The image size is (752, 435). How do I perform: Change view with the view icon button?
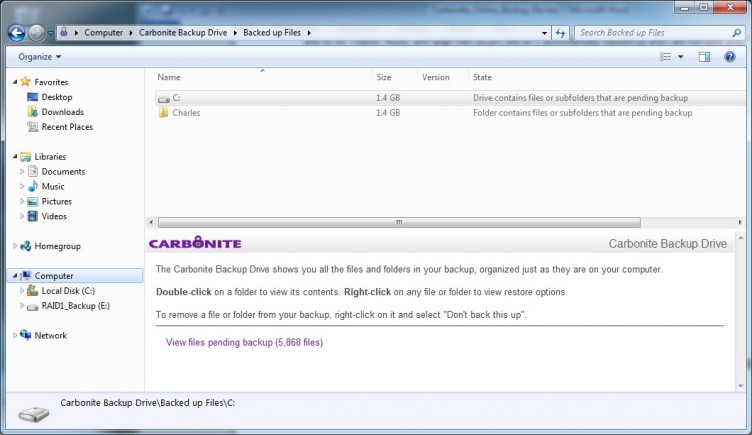665,57
